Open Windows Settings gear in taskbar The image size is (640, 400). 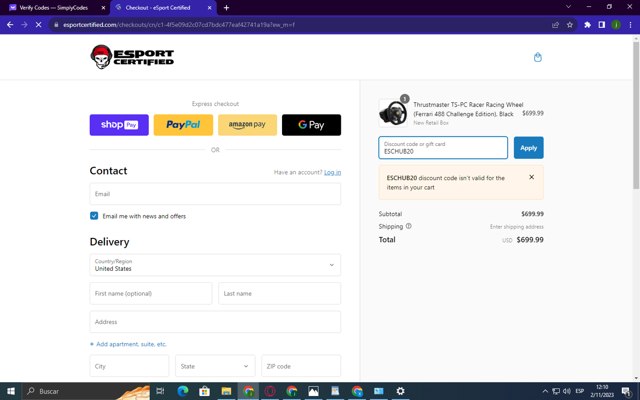point(400,391)
